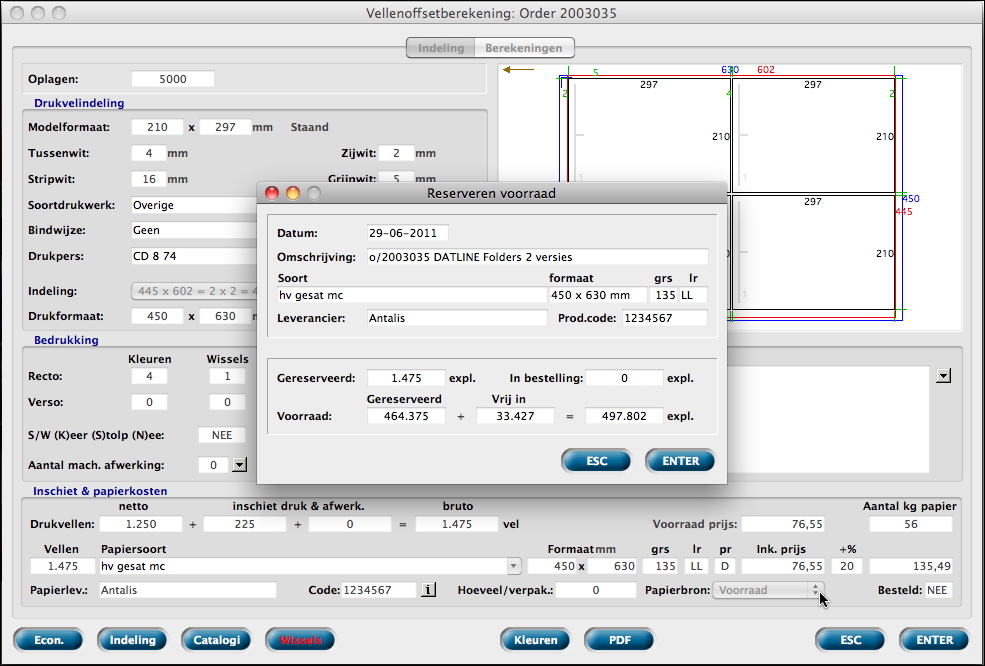Viewport: 985px width, 666px height.
Task: Click main window ENTER button
Action: pyautogui.click(x=935, y=640)
